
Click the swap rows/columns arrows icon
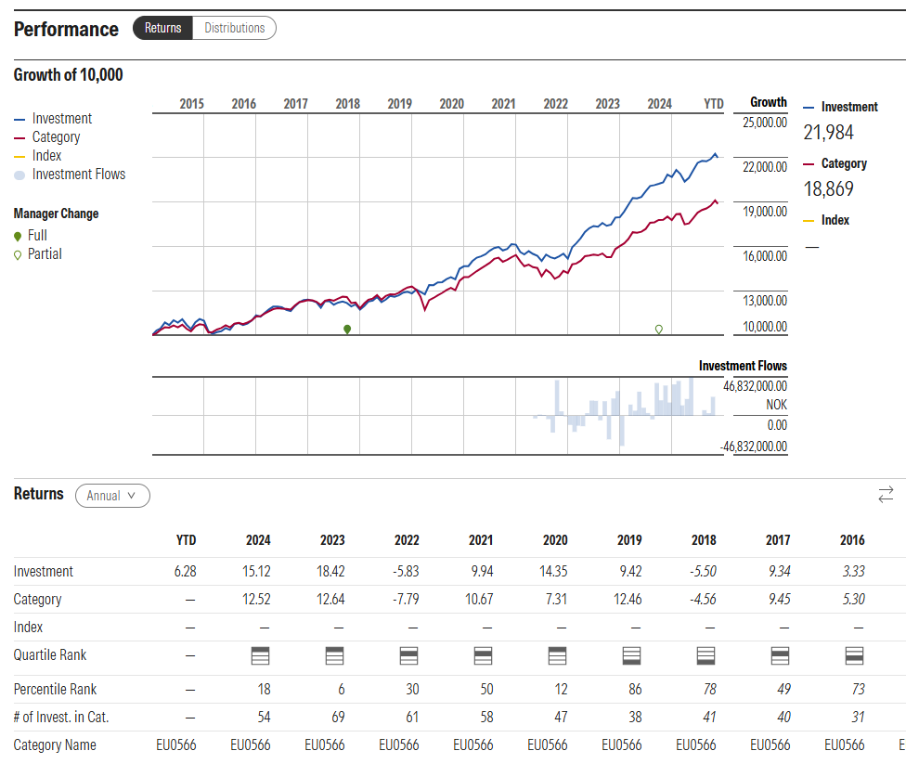point(885,494)
